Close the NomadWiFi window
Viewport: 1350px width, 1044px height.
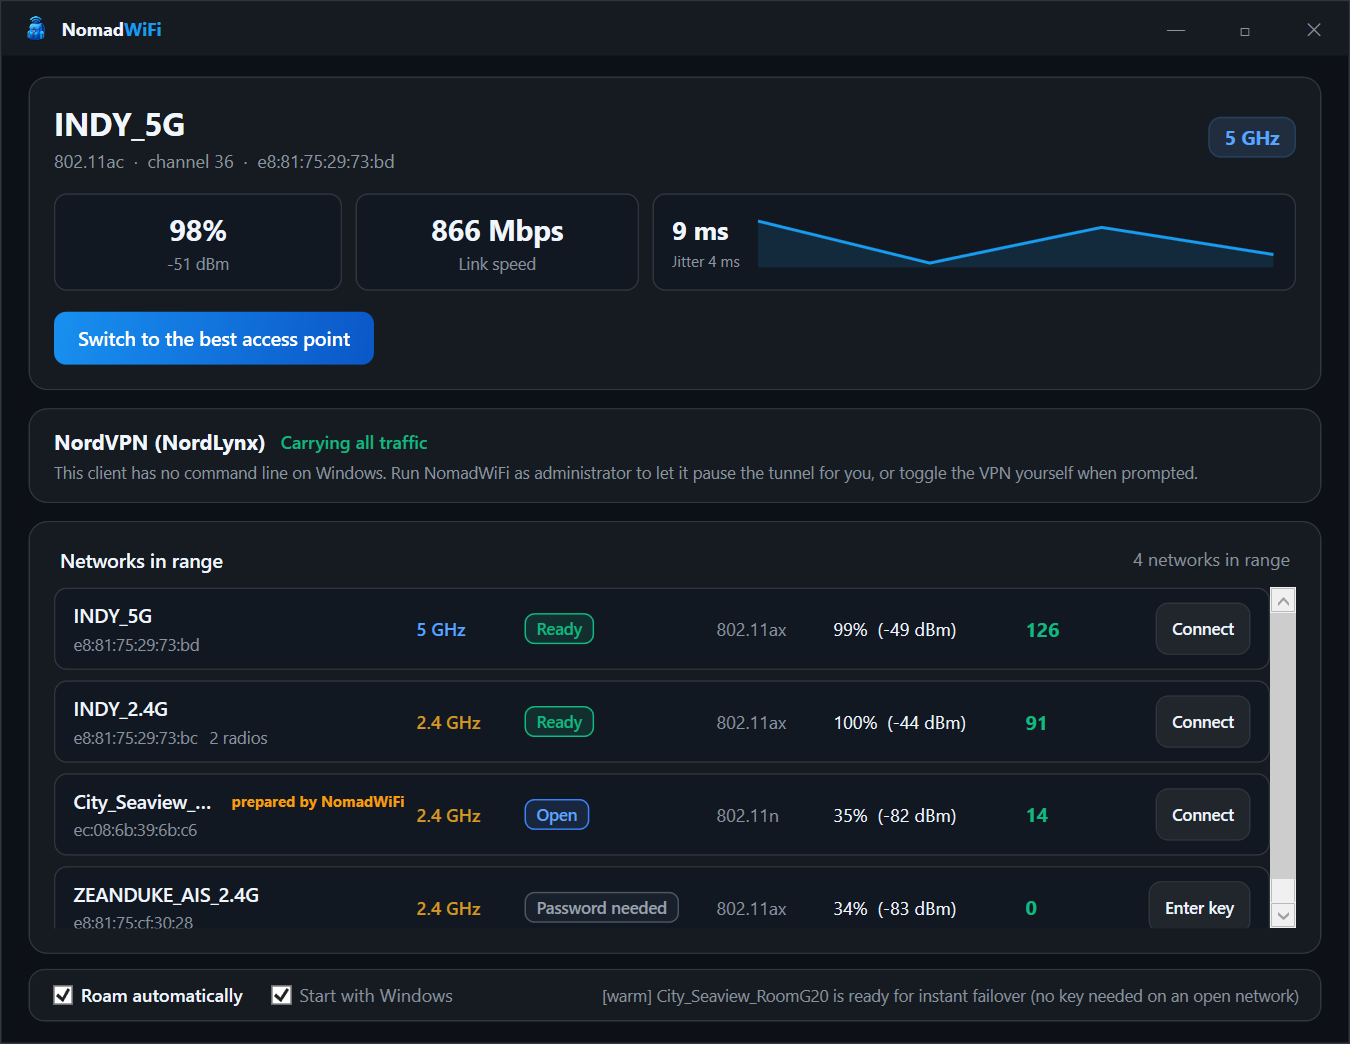[x=1314, y=30]
